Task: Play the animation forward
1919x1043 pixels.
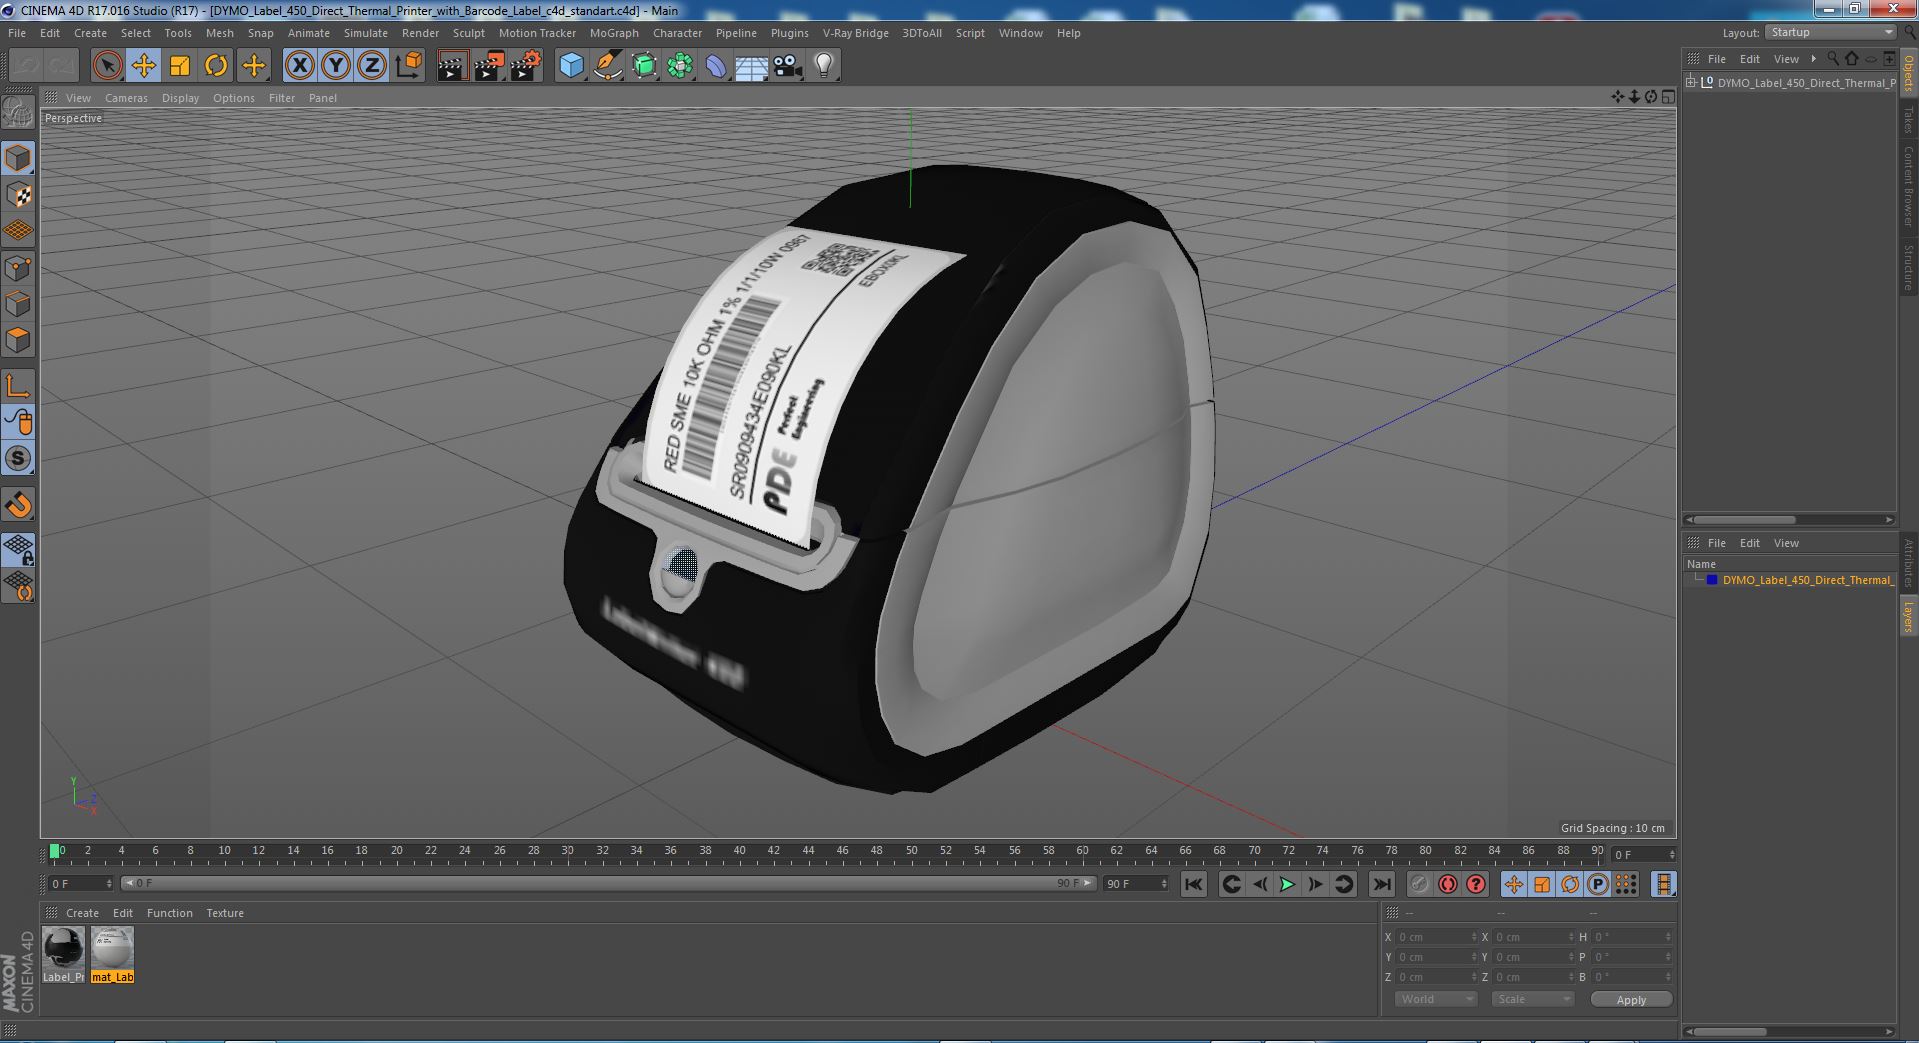Action: pyautogui.click(x=1288, y=884)
